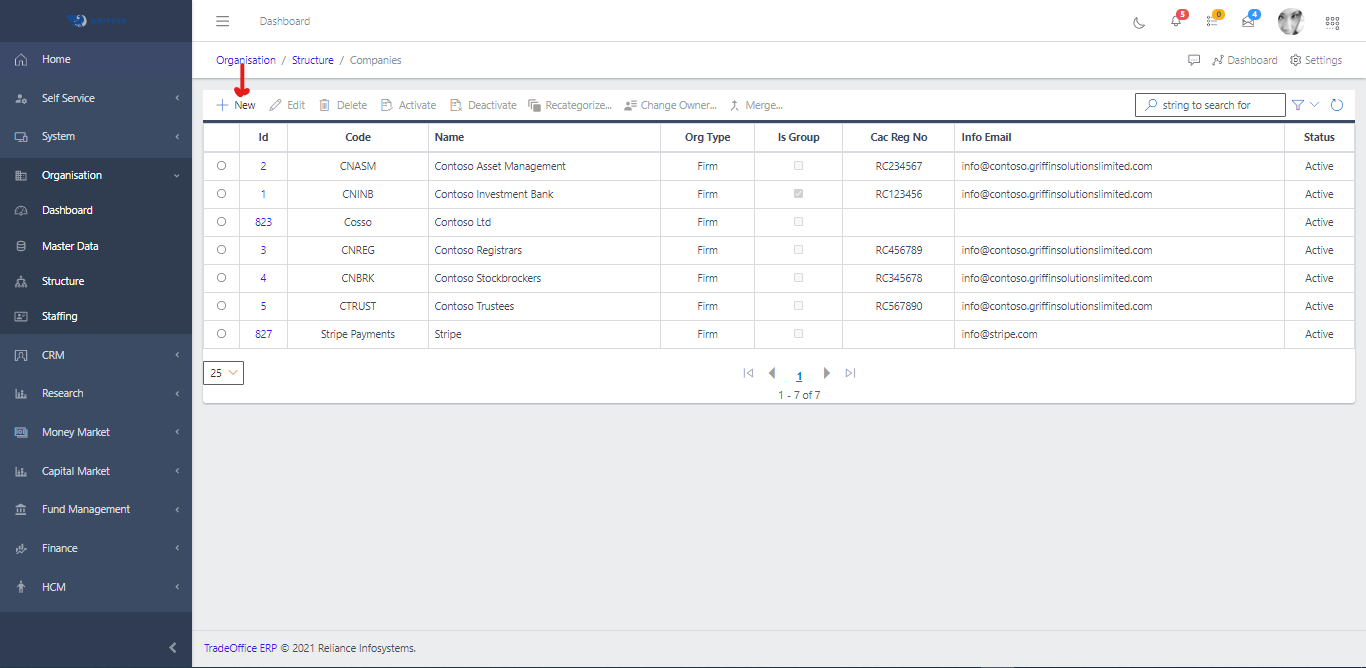Expand the filter dropdown arrow

point(1314,105)
